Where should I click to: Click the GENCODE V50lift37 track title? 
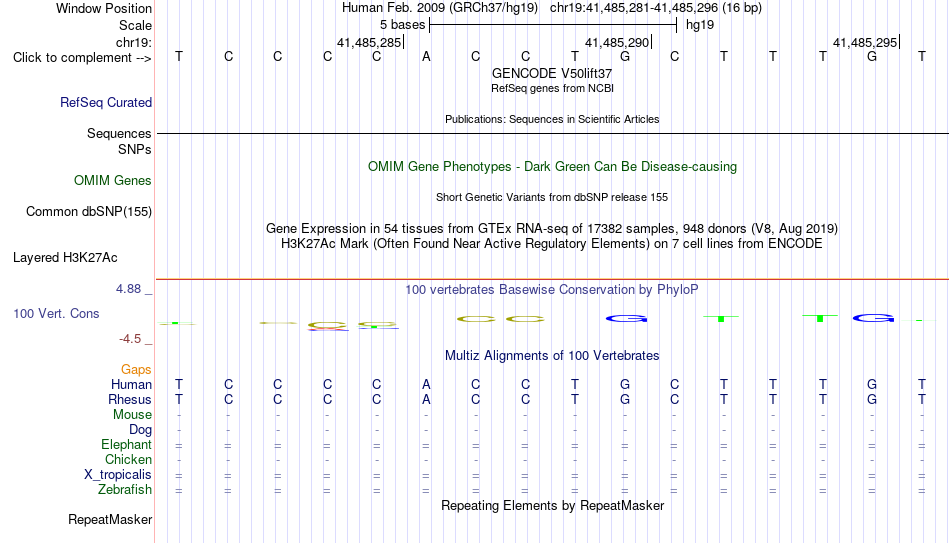pos(552,73)
